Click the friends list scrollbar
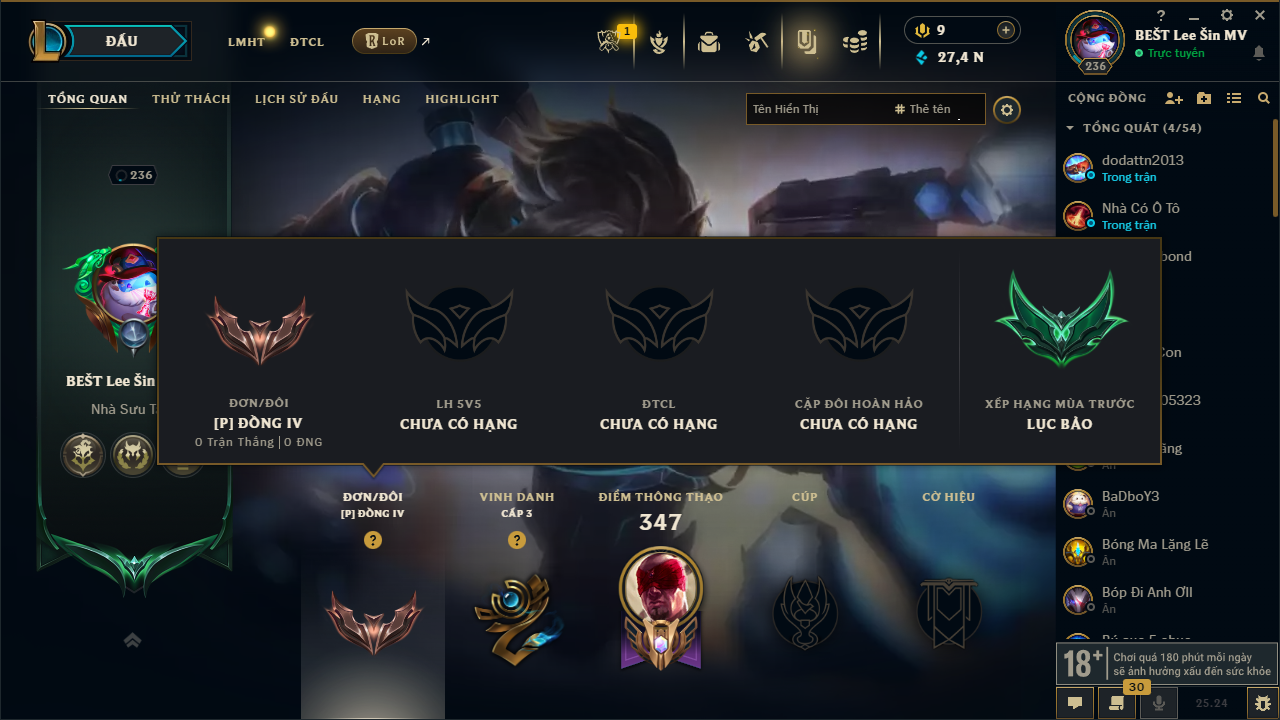The image size is (1280, 720). [x=1275, y=165]
